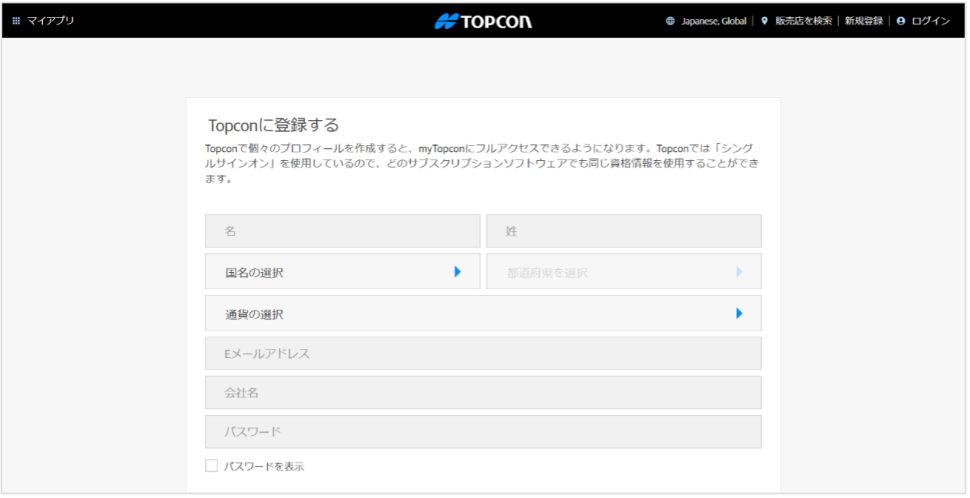Focus the 名 first name field
The height and width of the screenshot is (498, 970).
coord(342,231)
